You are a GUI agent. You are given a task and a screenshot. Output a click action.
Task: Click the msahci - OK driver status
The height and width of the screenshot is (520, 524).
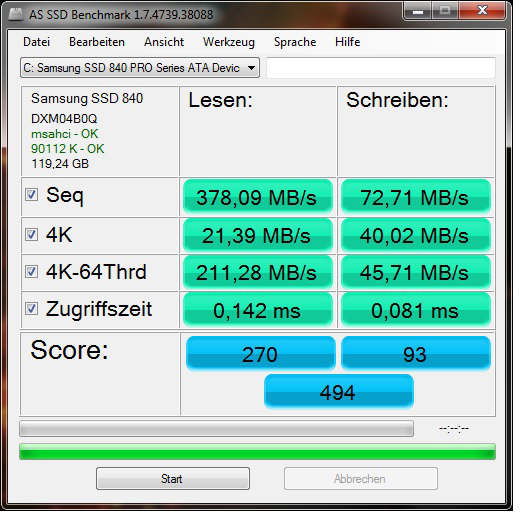[x=64, y=134]
